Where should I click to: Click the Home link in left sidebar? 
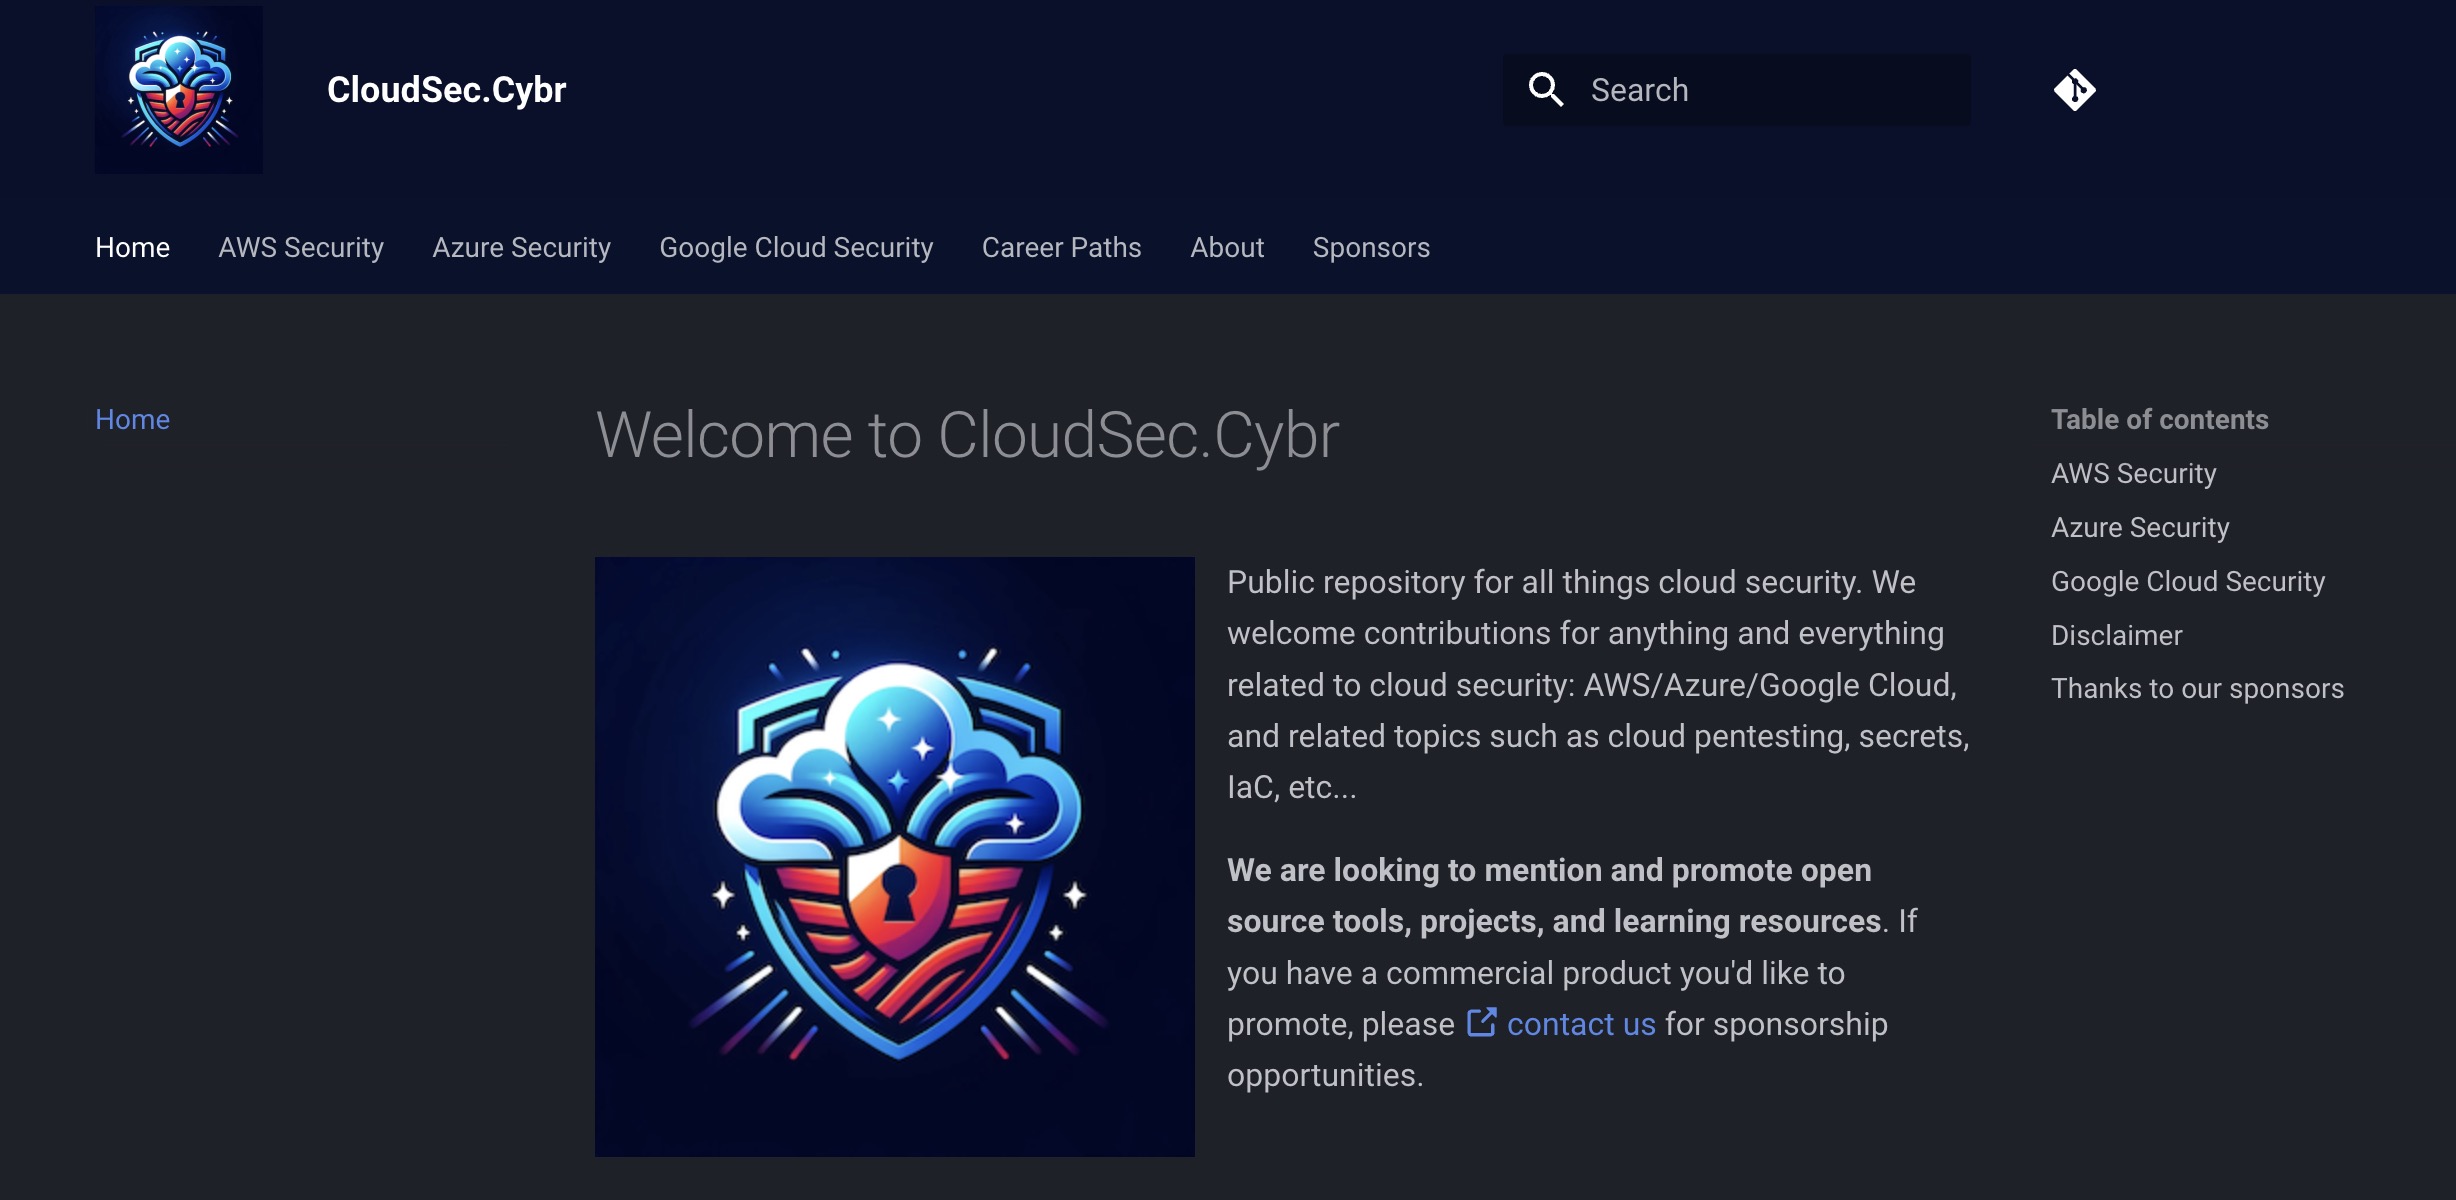tap(132, 419)
